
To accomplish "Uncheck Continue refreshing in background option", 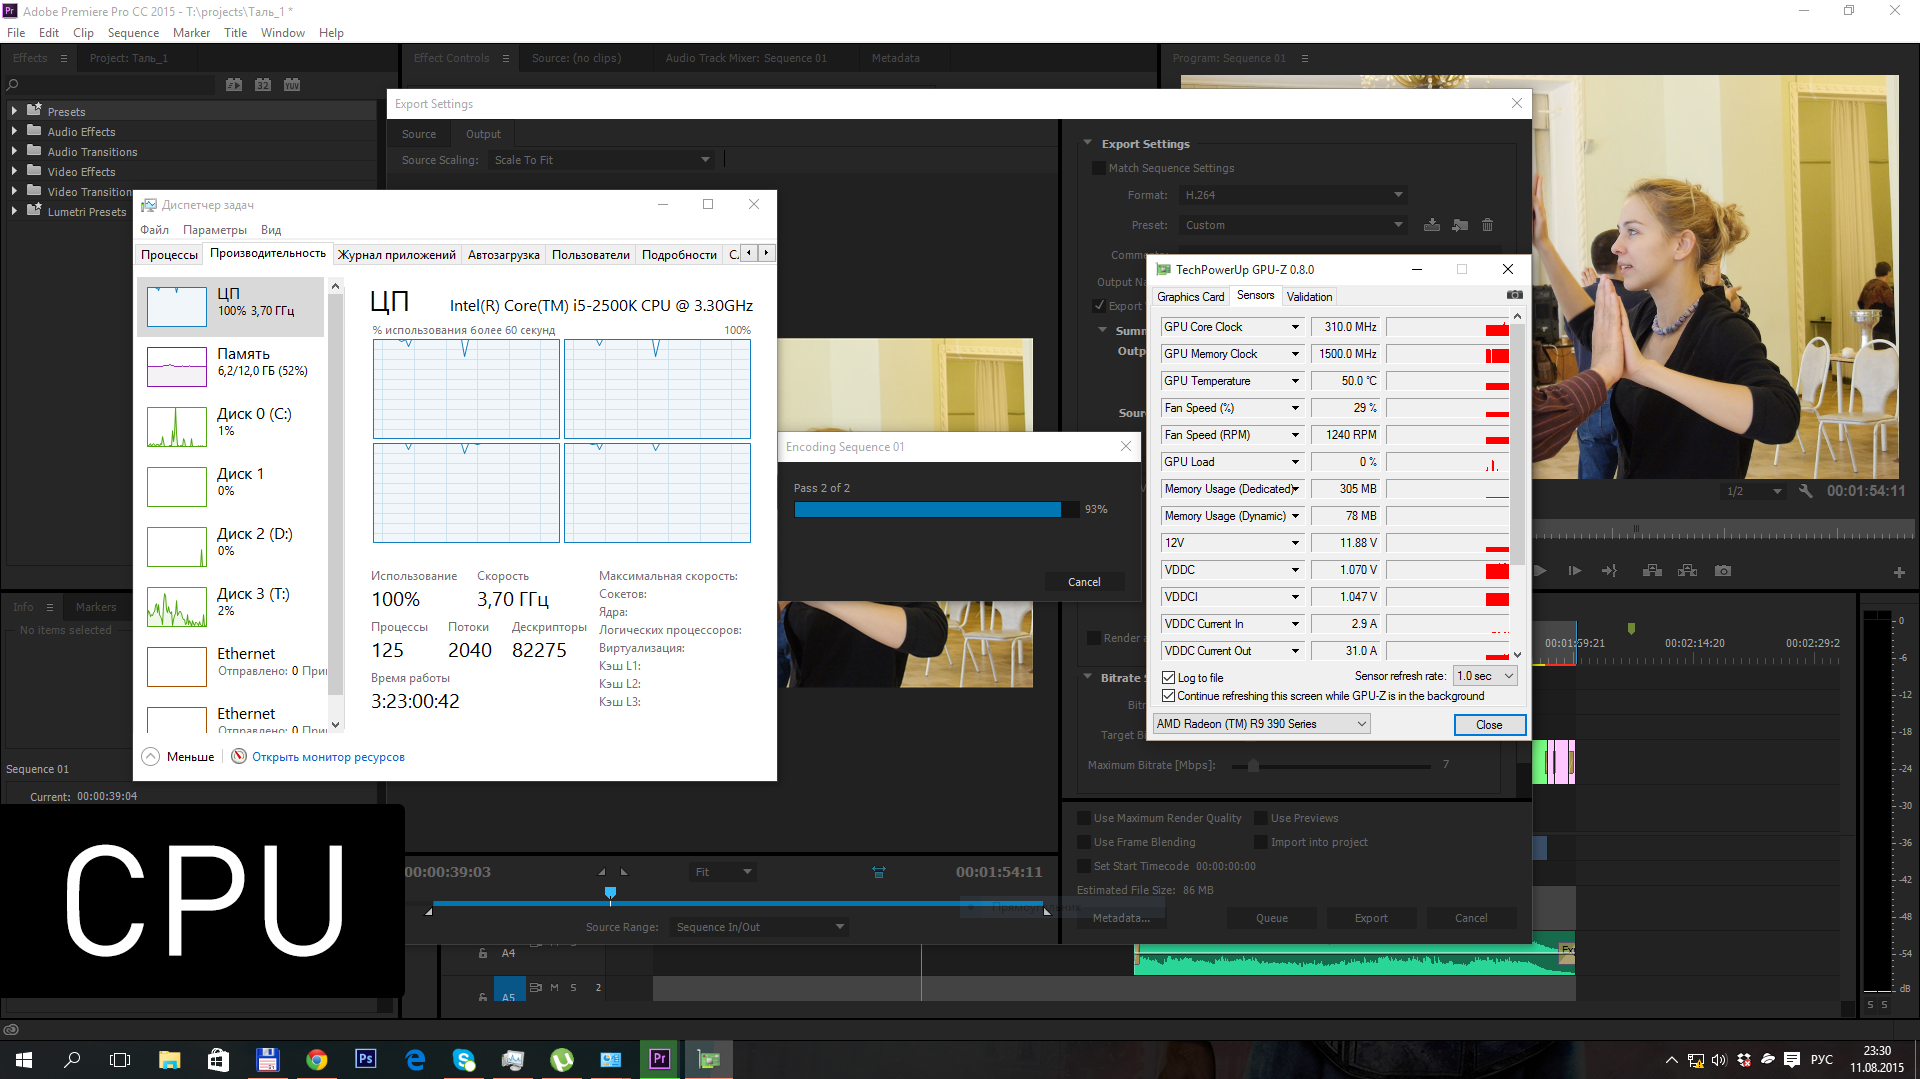I will click(x=1168, y=696).
